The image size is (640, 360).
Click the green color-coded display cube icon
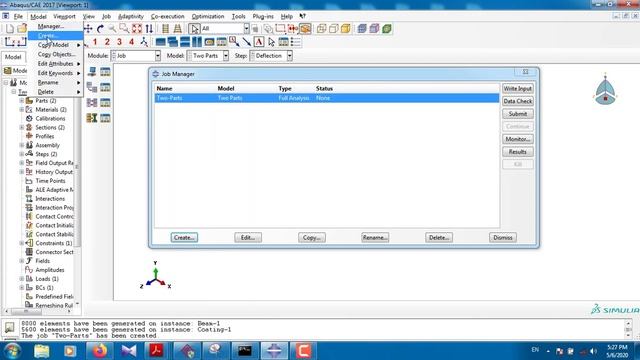tap(387, 29)
